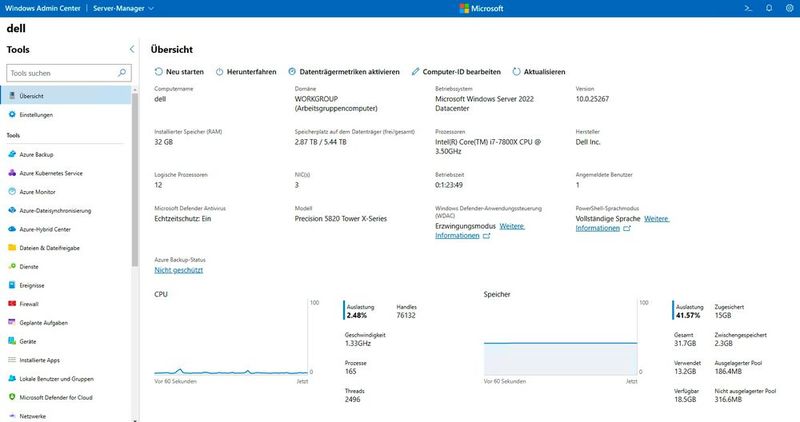
Task: Click the Hersteller value Dell Inc.
Action: (x=588, y=142)
